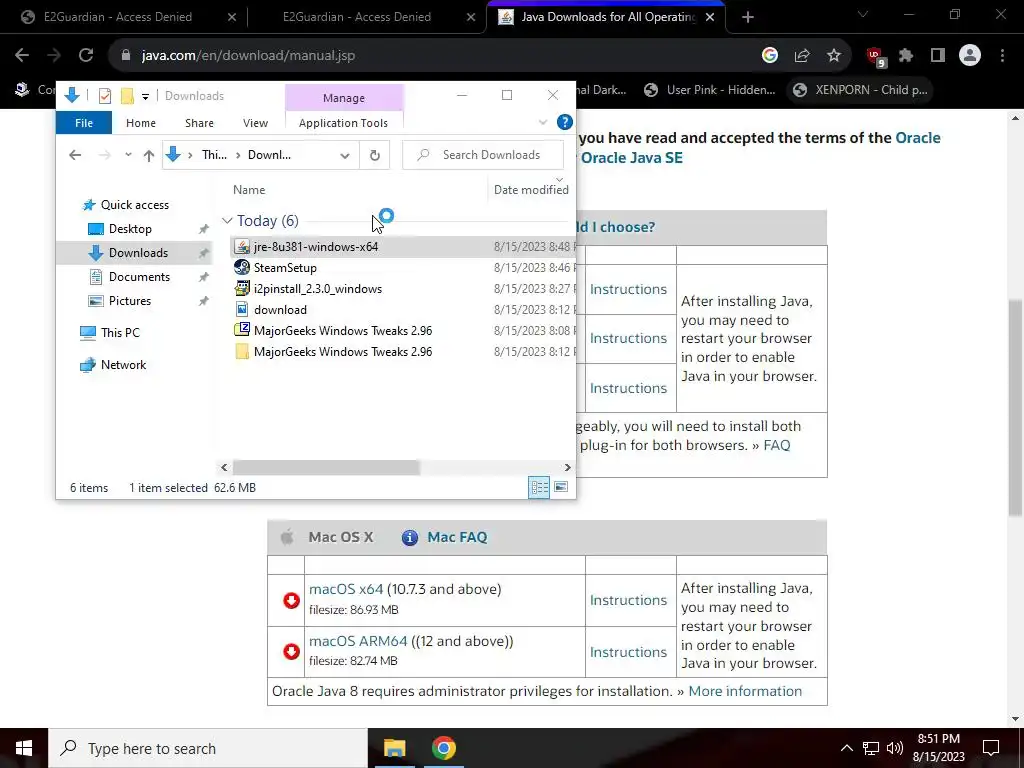This screenshot has width=1024, height=768.
Task: Click the macOS ARM64 download link
Action: (x=358, y=641)
